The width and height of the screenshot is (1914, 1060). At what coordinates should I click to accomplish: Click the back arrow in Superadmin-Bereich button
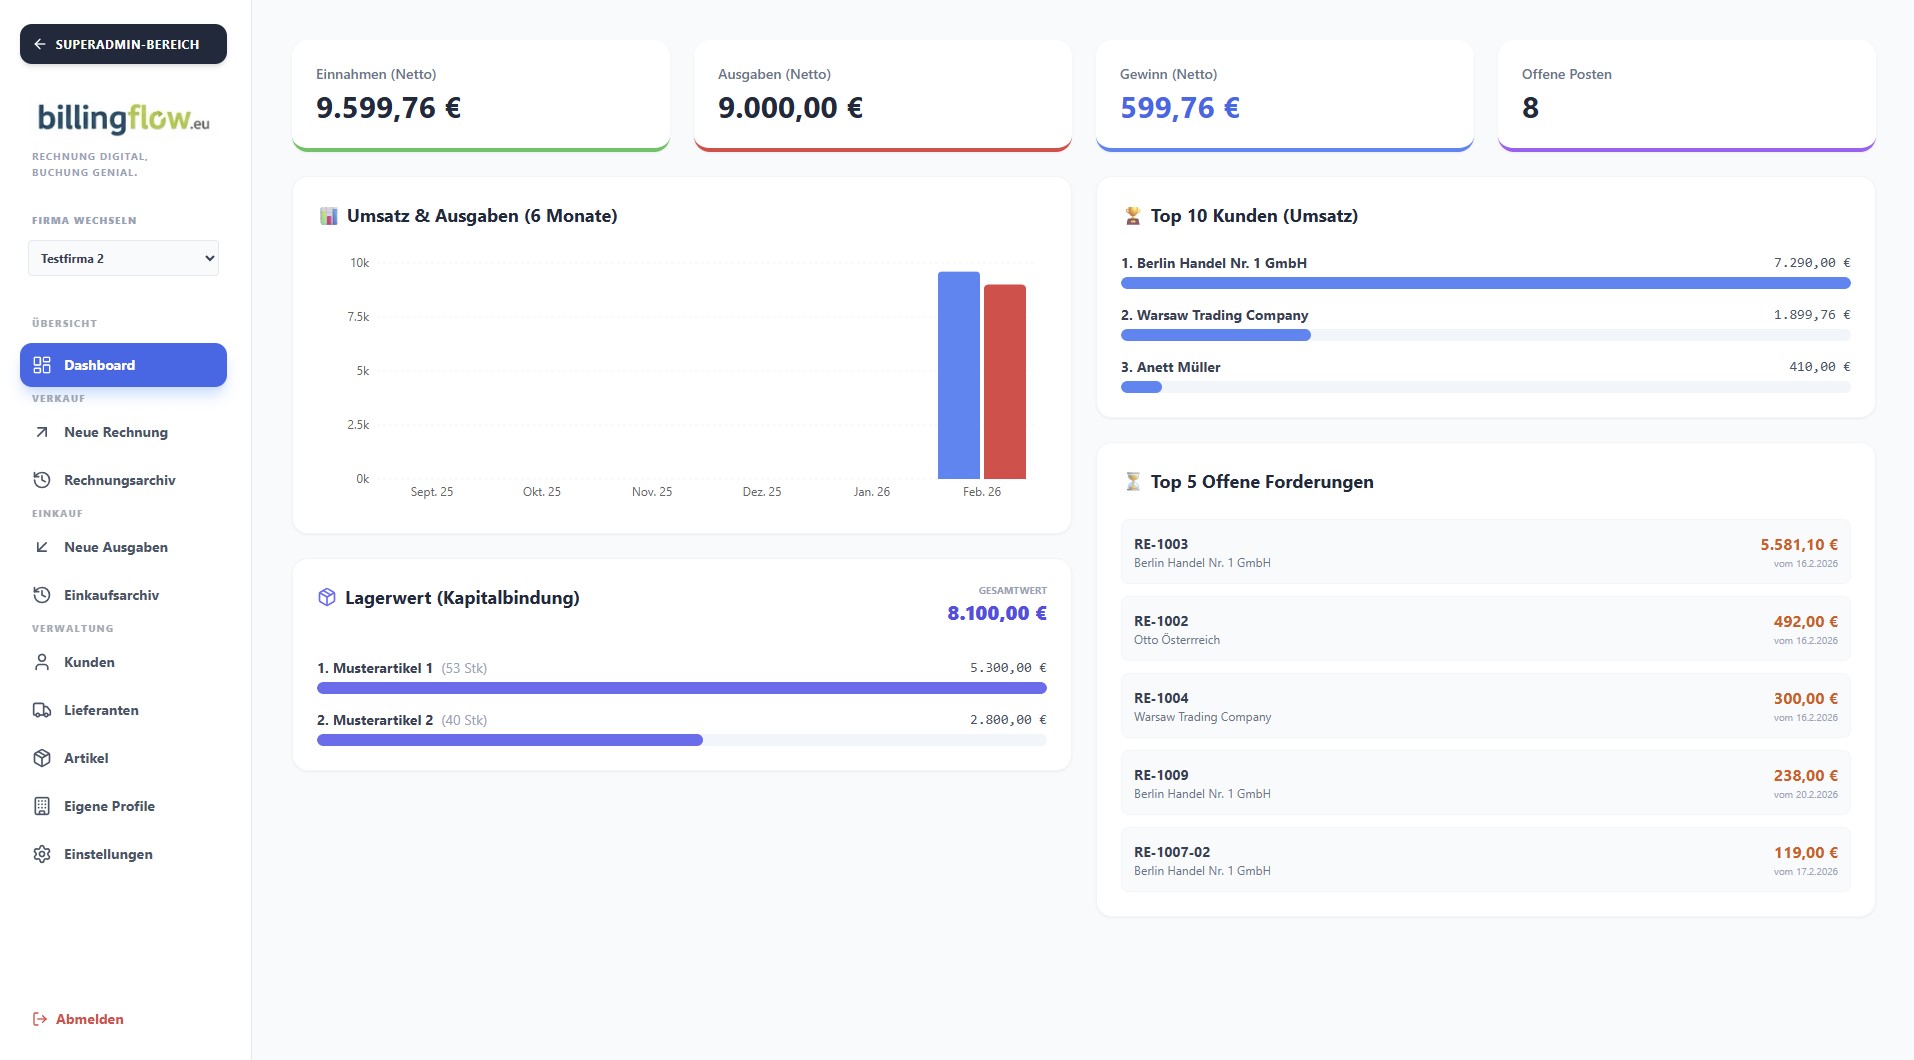[39, 43]
